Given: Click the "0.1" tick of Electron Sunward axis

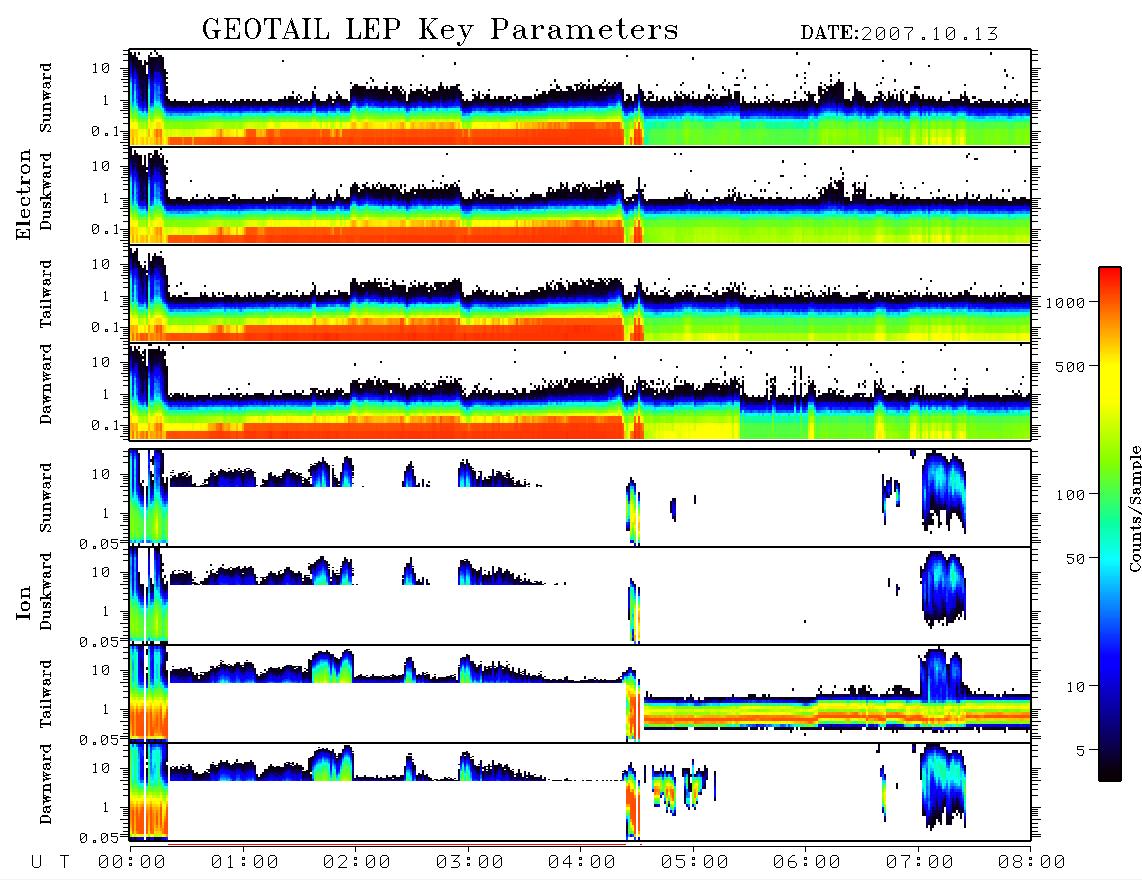Looking at the screenshot, I should click(106, 132).
